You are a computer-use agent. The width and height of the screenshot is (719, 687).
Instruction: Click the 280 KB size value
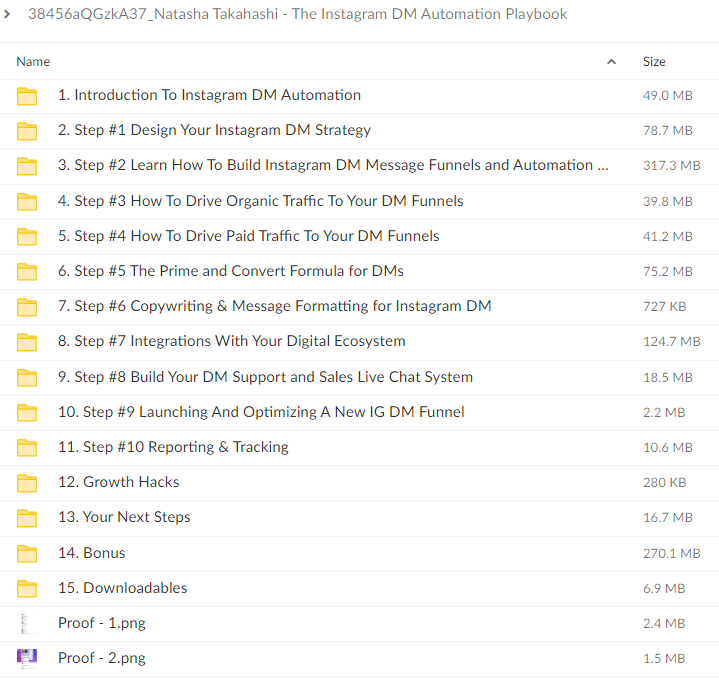pyautogui.click(x=664, y=482)
